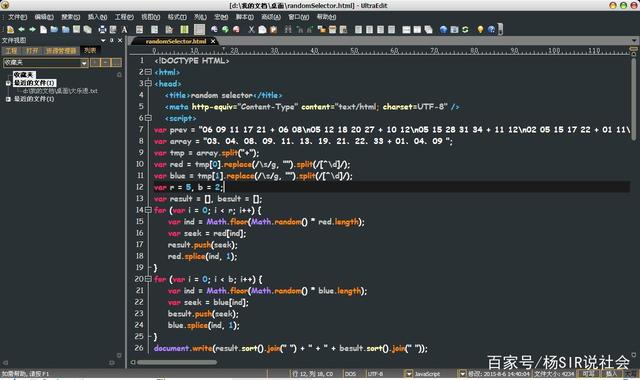Click the binoculars find icon
640x380 pixels.
[288, 29]
